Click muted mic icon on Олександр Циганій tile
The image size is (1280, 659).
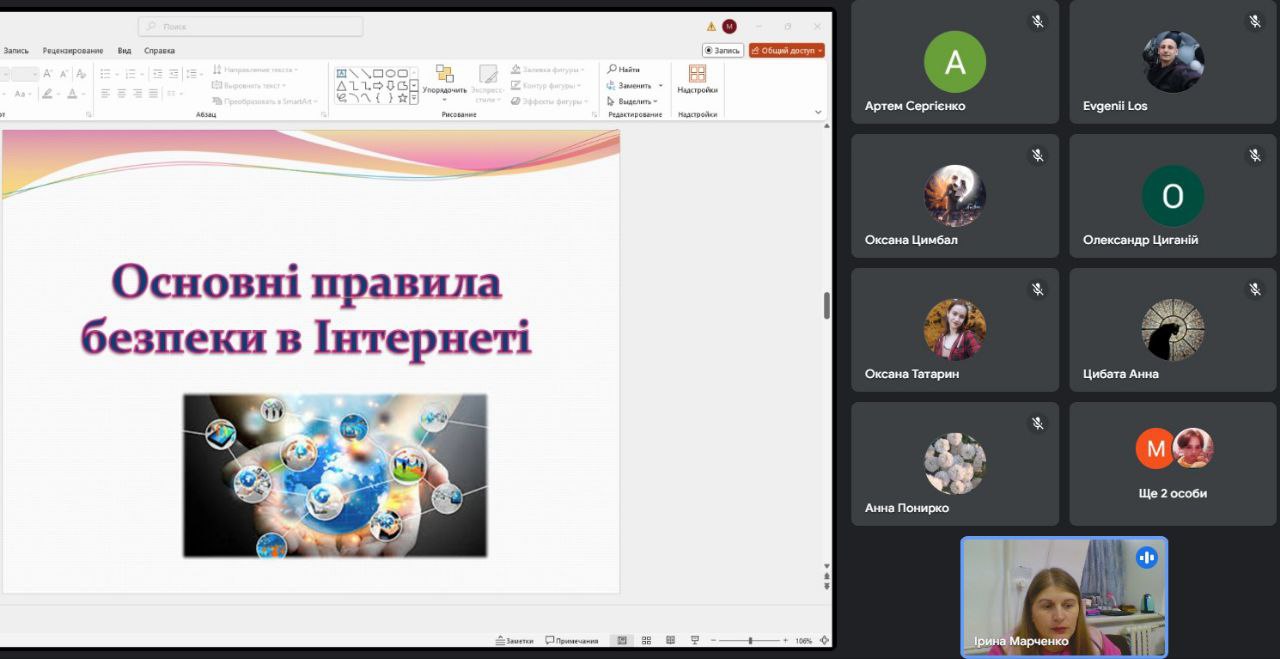click(1255, 155)
